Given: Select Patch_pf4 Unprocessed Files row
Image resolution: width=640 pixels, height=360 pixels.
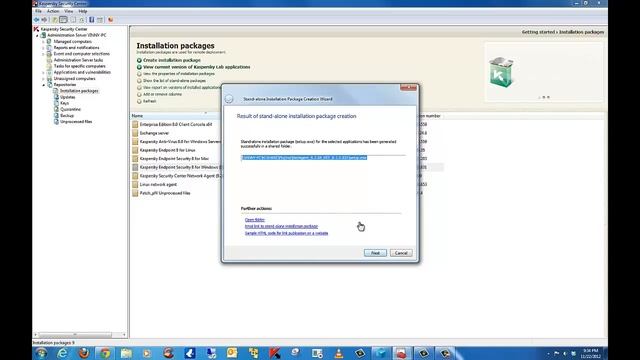Looking at the screenshot, I should pyautogui.click(x=165, y=193).
